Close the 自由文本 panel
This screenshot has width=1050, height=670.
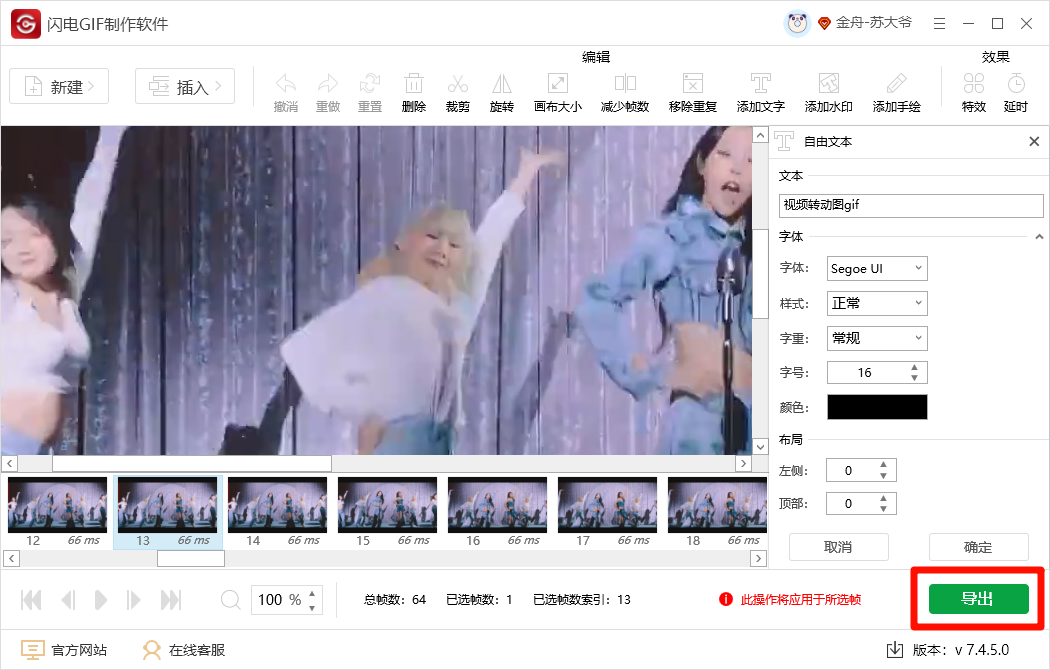pyautogui.click(x=1034, y=141)
